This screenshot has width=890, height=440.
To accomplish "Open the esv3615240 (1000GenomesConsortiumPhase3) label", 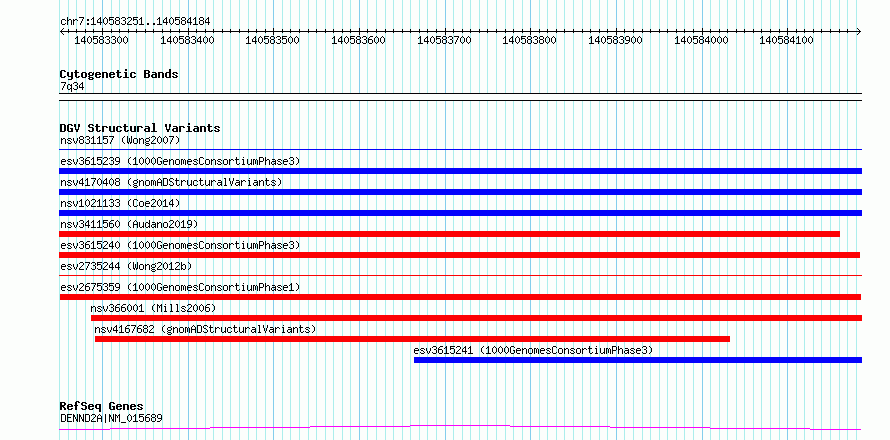I will click(180, 245).
